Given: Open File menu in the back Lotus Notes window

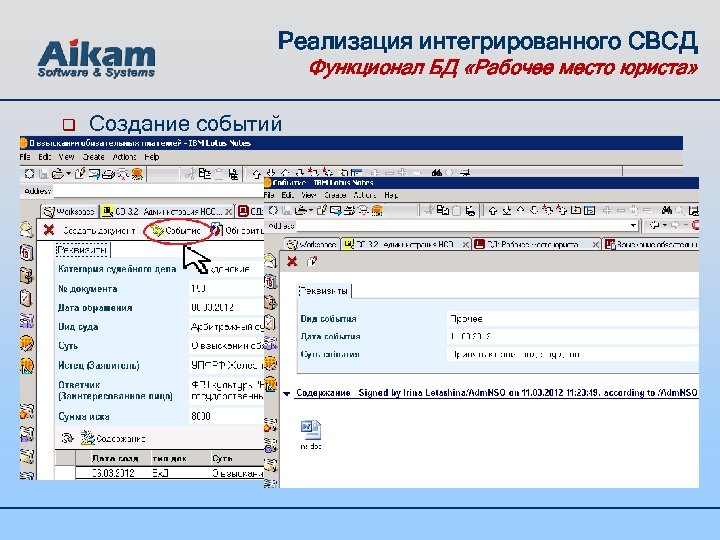Looking at the screenshot, I should [x=25, y=157].
